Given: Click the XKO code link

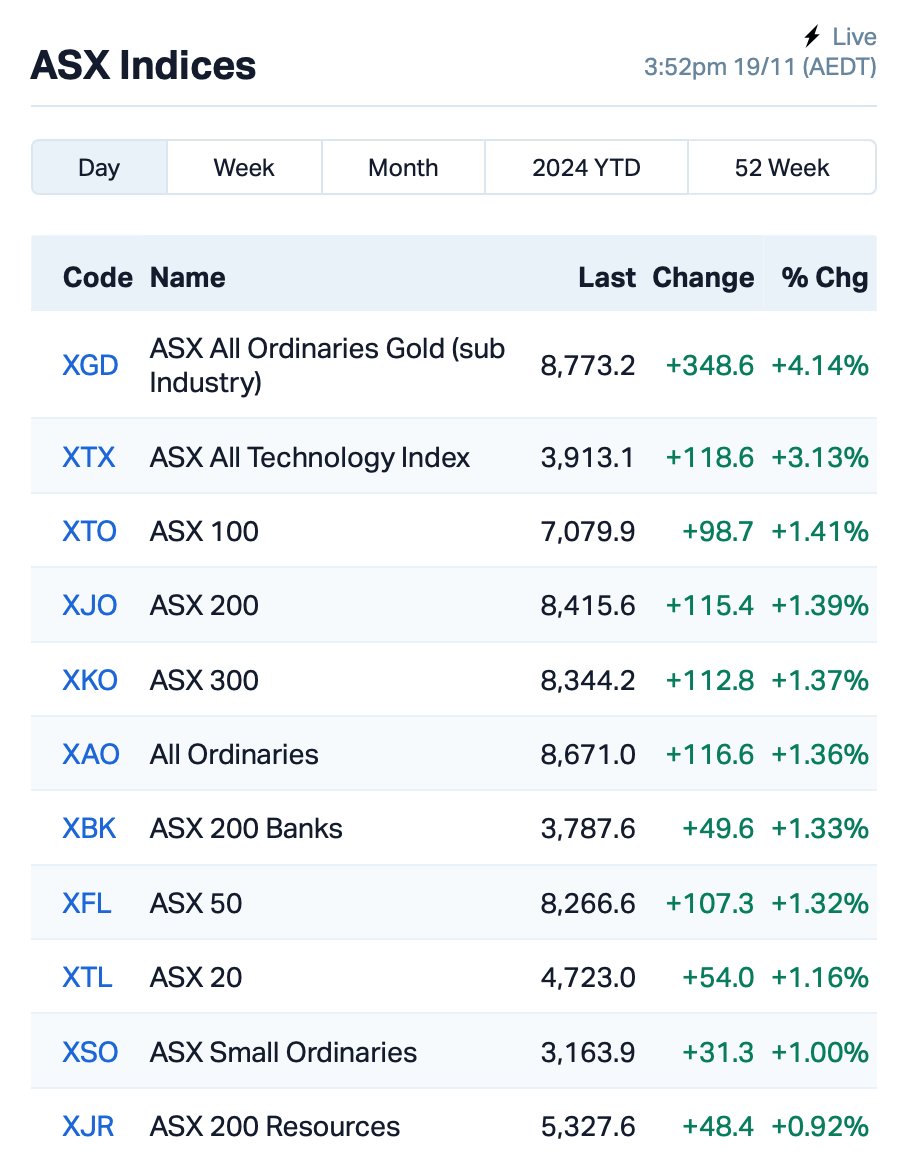Looking at the screenshot, I should [90, 680].
